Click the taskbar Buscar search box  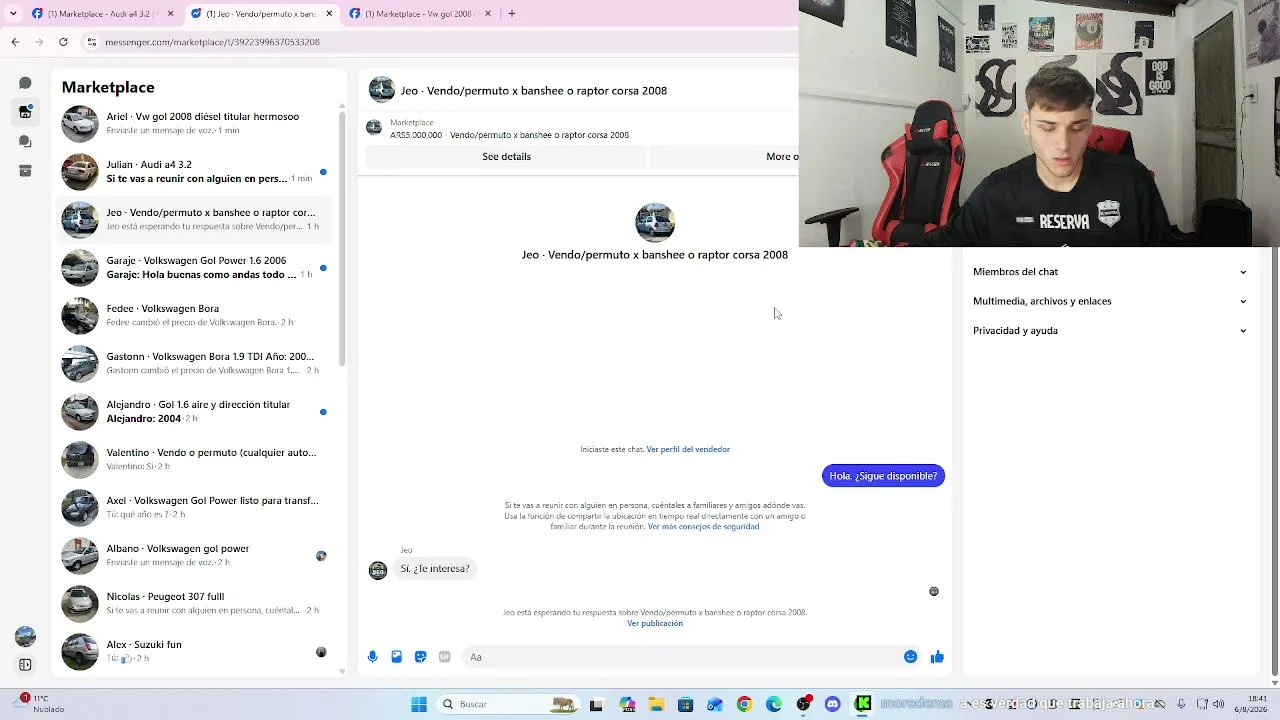510,704
